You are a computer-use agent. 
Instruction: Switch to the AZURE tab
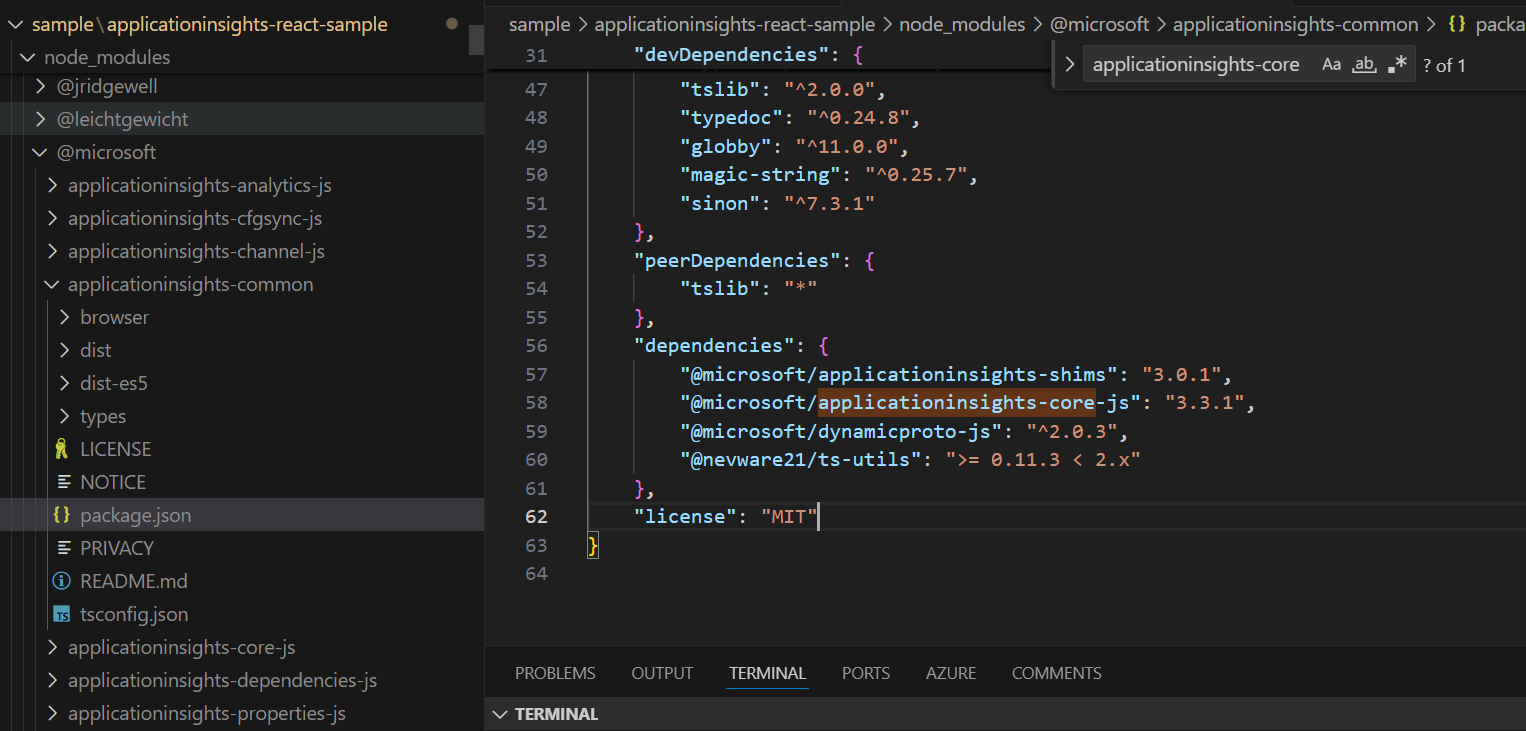click(x=951, y=673)
